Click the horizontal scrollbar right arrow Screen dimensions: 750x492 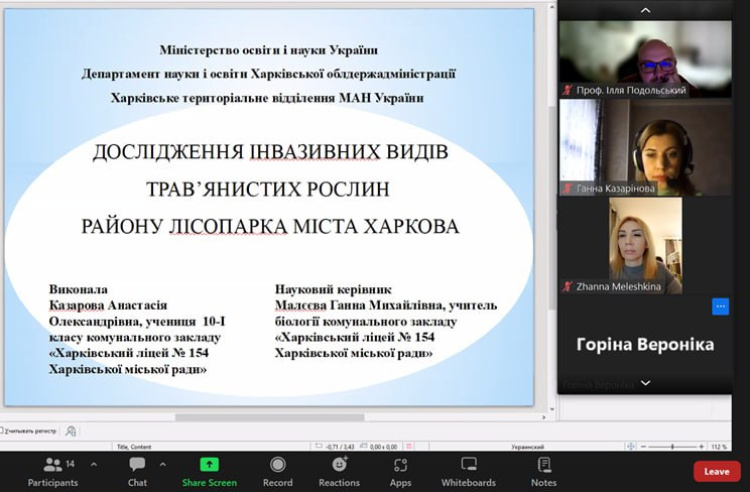tap(544, 417)
